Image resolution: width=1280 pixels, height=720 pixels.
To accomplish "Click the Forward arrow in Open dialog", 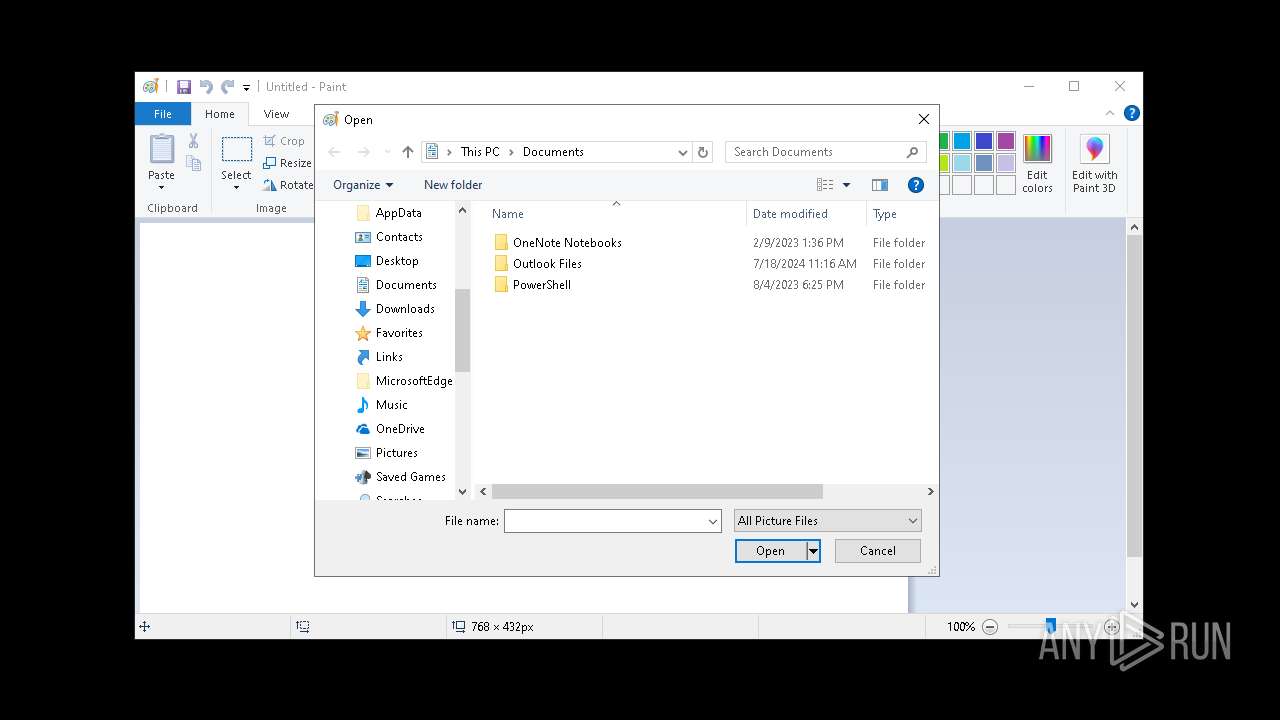I will point(364,152).
